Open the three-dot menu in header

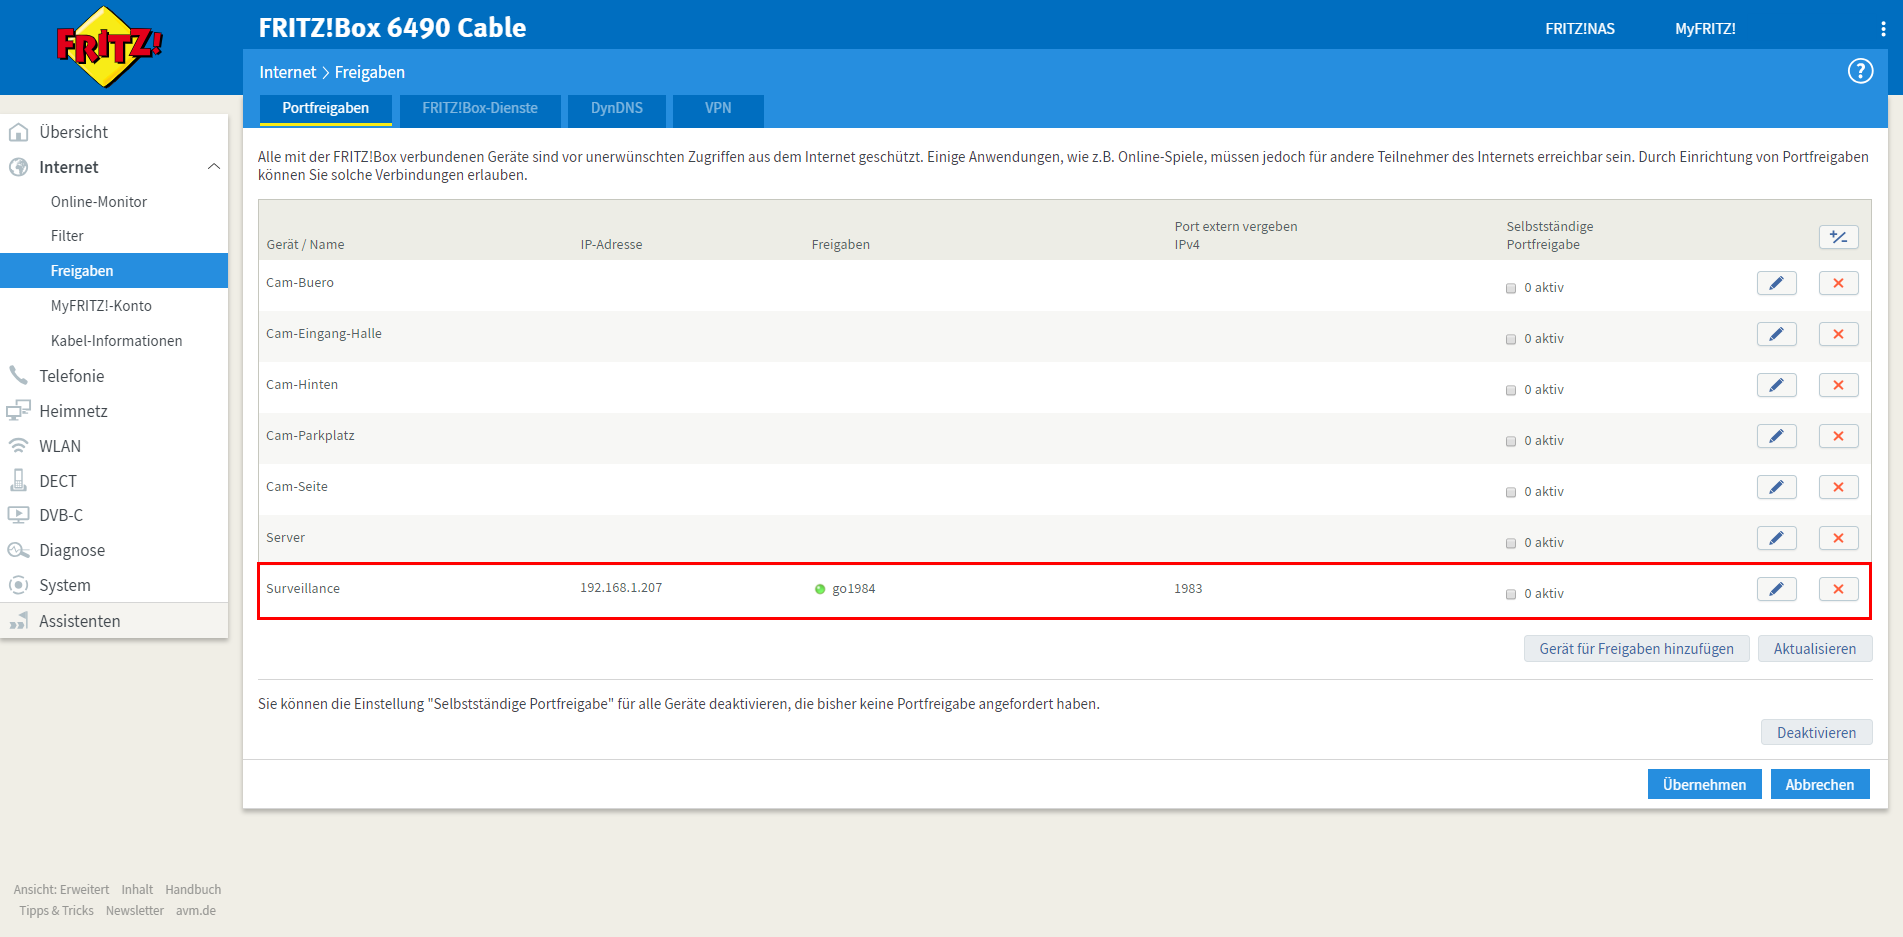[1883, 29]
